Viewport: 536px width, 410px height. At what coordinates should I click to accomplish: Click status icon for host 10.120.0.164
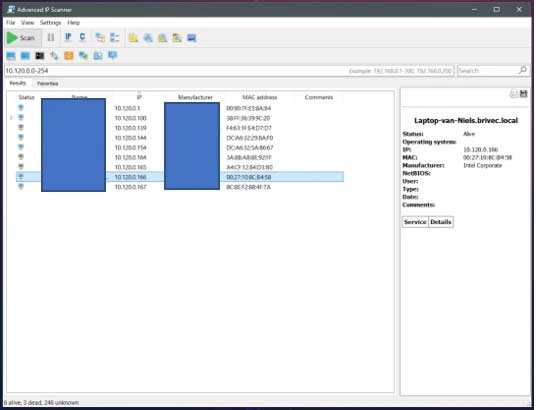21,157
